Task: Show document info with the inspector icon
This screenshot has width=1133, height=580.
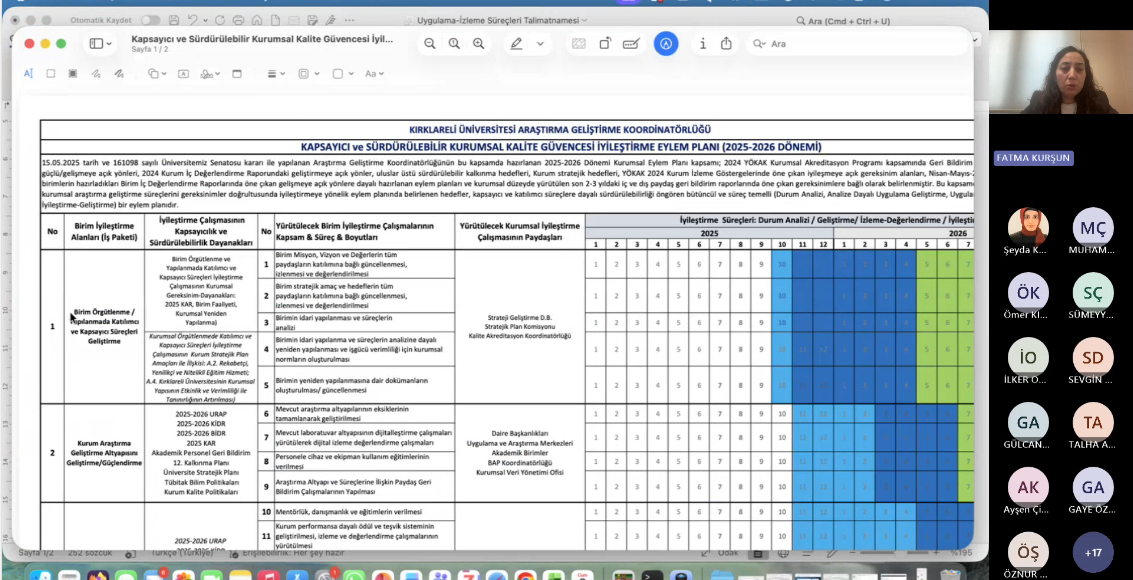Action: [703, 44]
